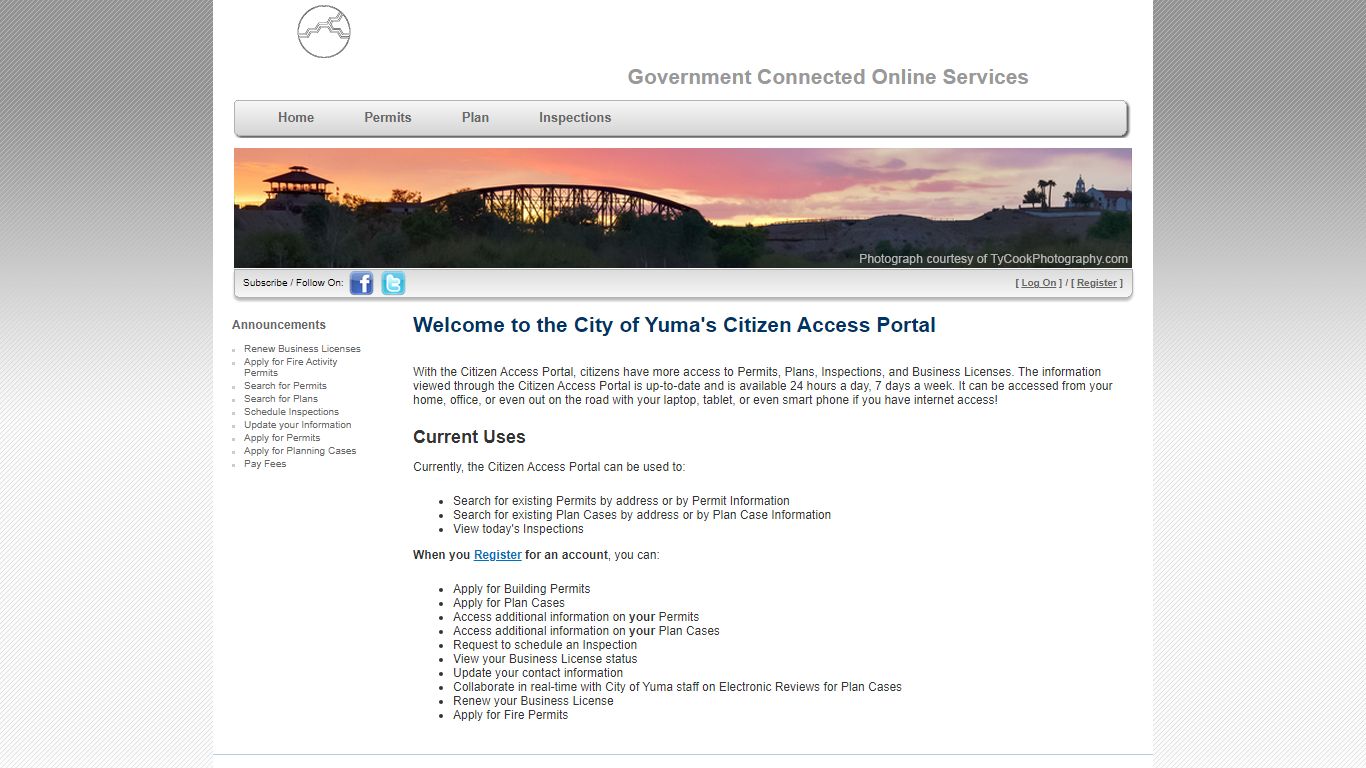Image resolution: width=1366 pixels, height=768 pixels.
Task: Open the Inspections menu
Action: coord(575,117)
